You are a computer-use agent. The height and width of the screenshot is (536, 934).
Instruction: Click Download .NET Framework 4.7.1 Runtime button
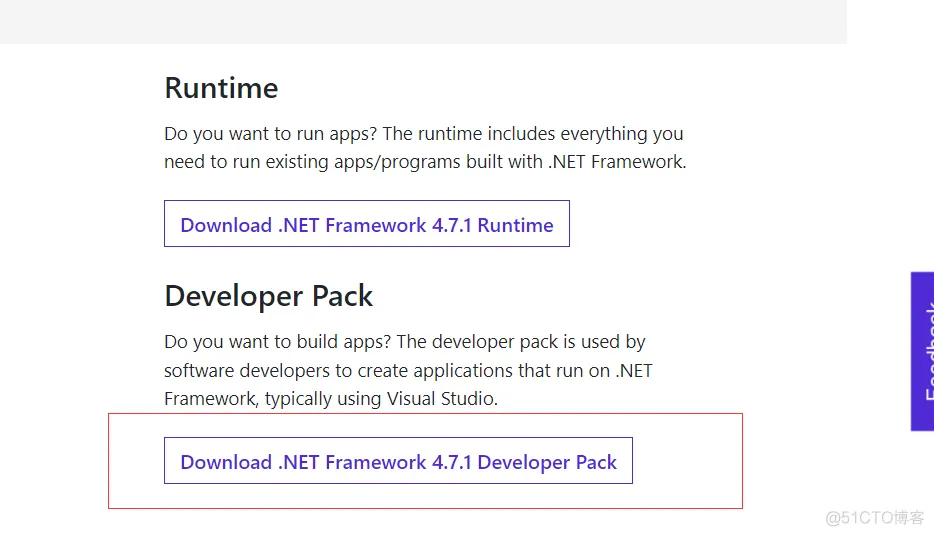click(x=367, y=223)
